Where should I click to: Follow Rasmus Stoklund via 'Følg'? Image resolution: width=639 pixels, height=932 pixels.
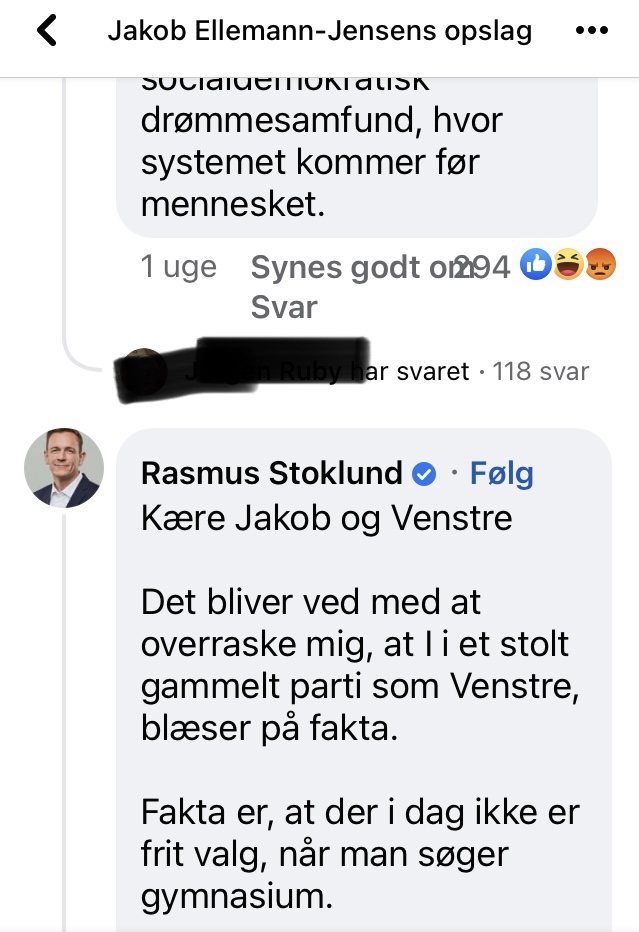pyautogui.click(x=501, y=473)
